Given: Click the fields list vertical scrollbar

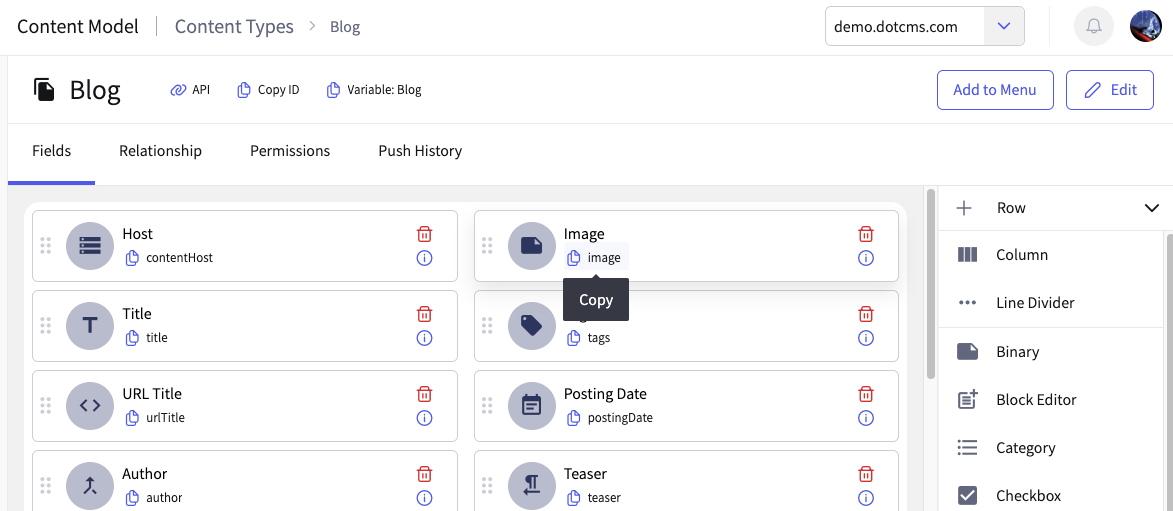Looking at the screenshot, I should (931, 285).
